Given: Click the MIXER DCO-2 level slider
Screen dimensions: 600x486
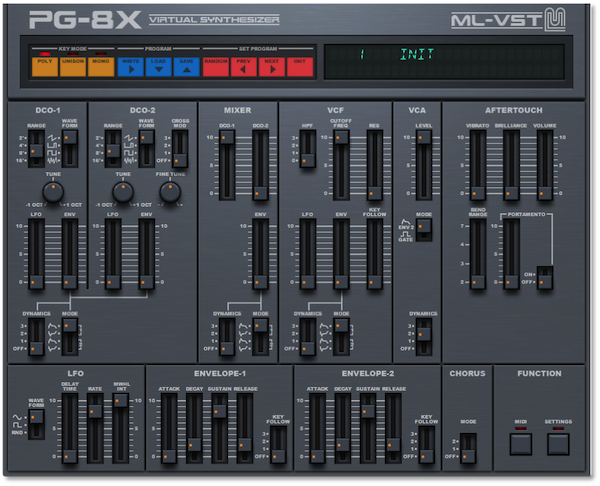Looking at the screenshot, I should pyautogui.click(x=260, y=165).
